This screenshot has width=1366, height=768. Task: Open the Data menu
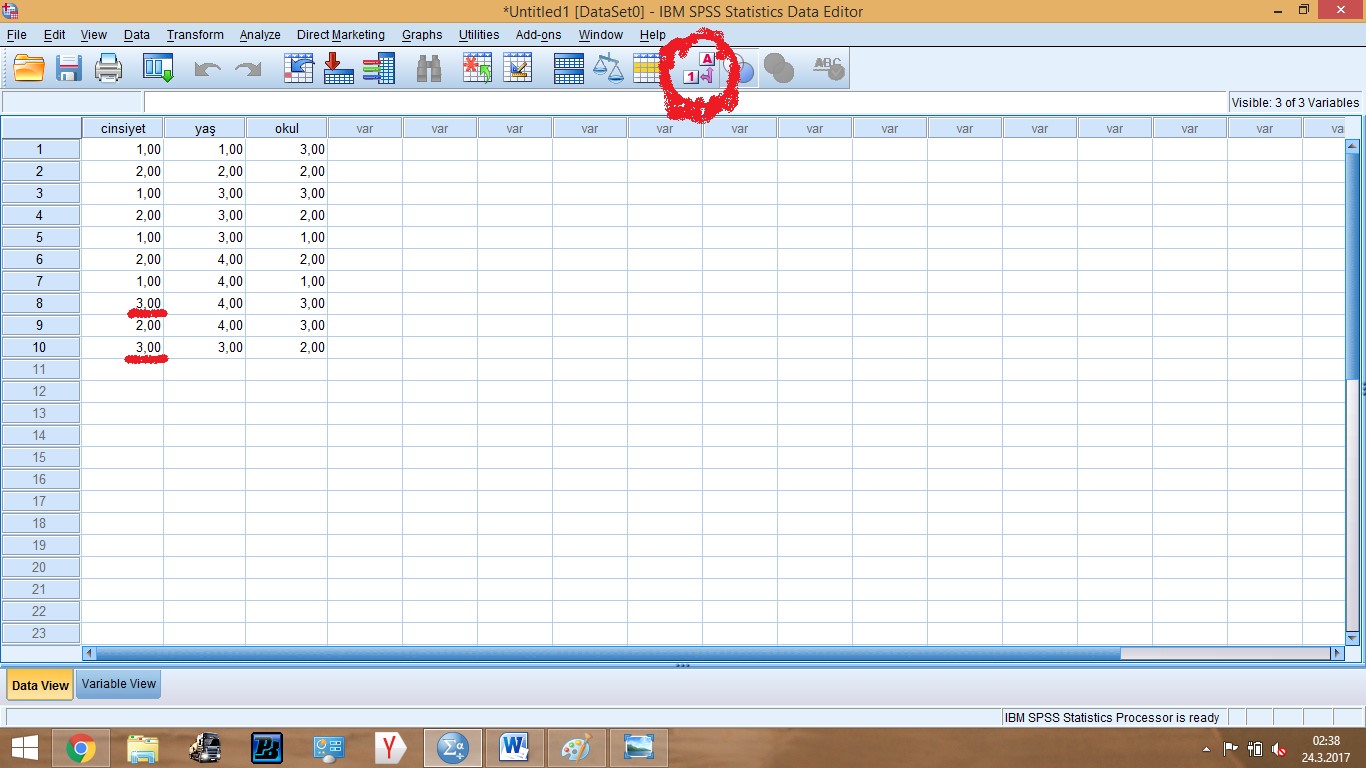click(x=137, y=35)
